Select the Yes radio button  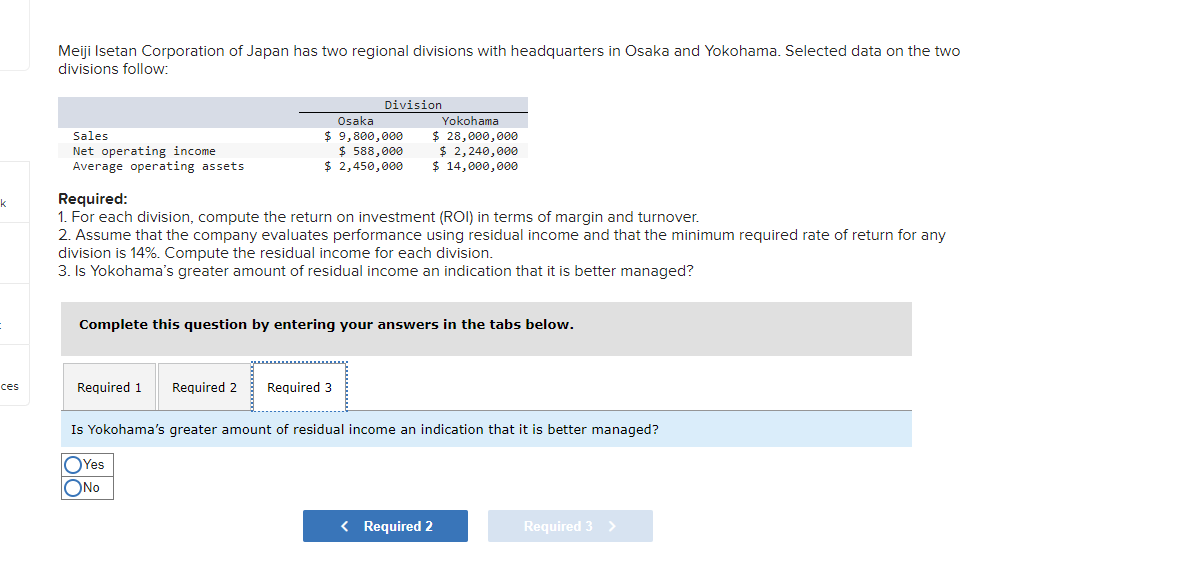point(73,464)
